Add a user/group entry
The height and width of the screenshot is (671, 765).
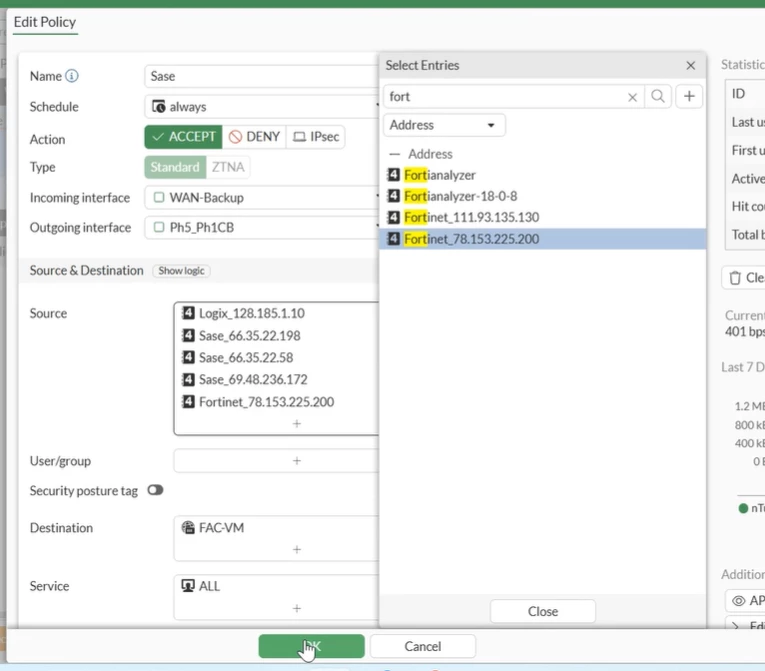point(297,461)
